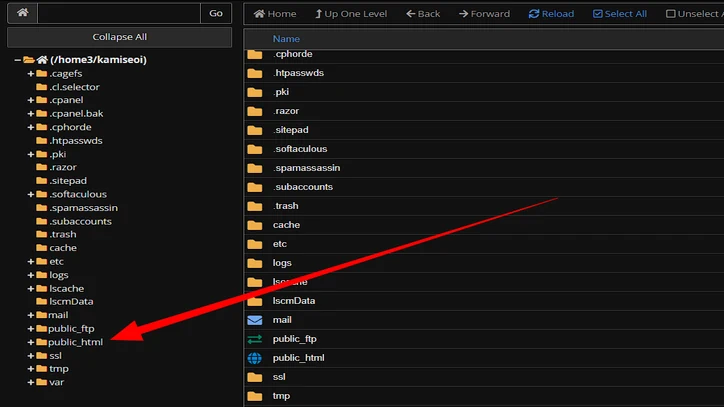Click the mail envelope icon in file list

pos(254,320)
